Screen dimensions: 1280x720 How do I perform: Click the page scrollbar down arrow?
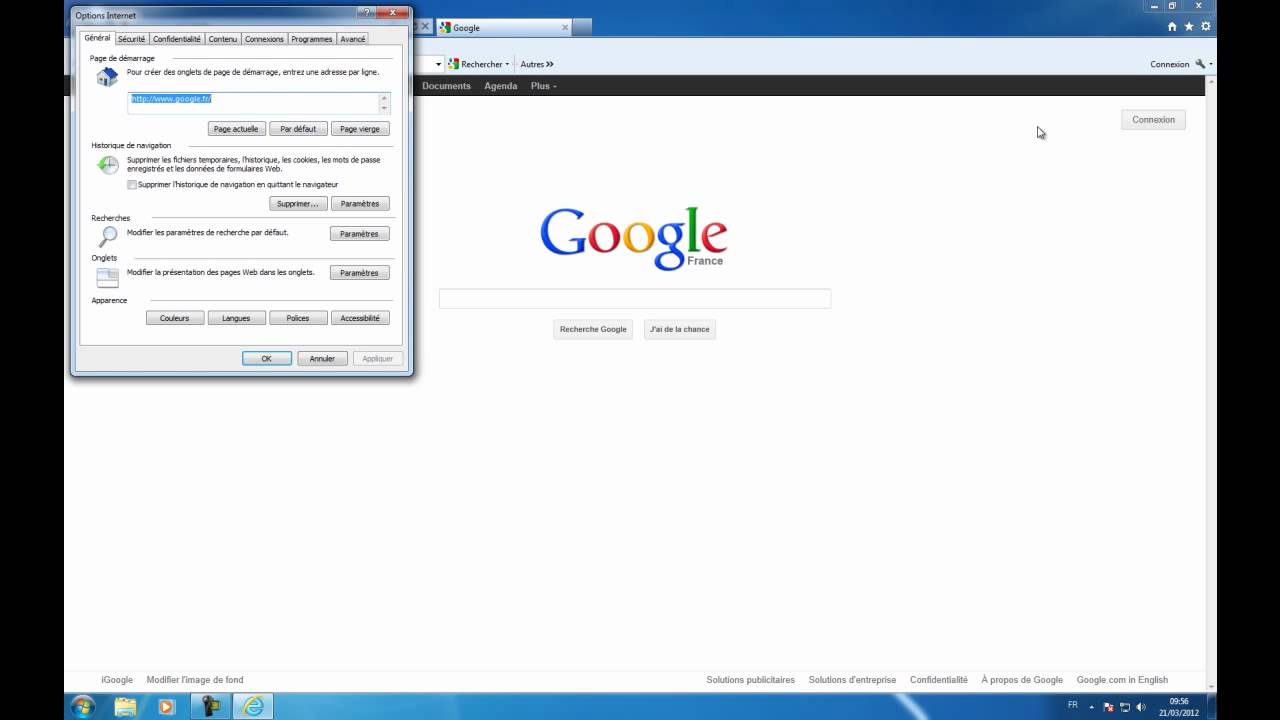(x=1212, y=687)
